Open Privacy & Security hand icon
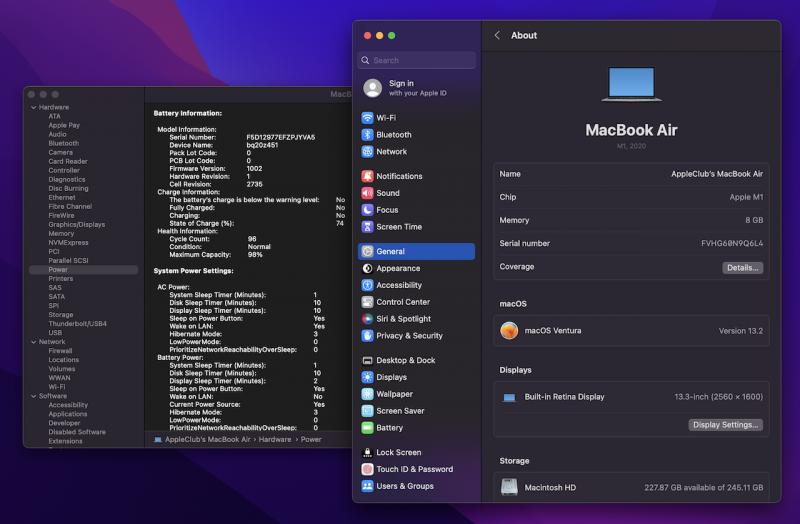 point(367,335)
